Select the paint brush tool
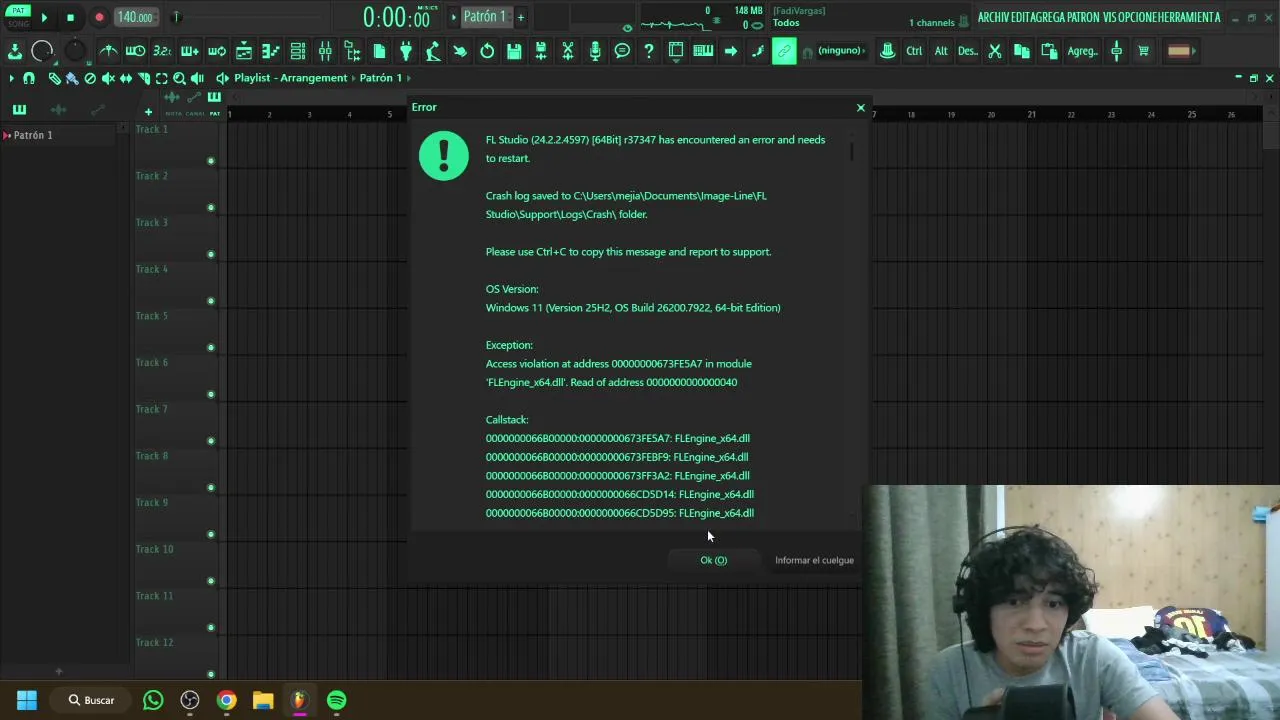 [71, 78]
